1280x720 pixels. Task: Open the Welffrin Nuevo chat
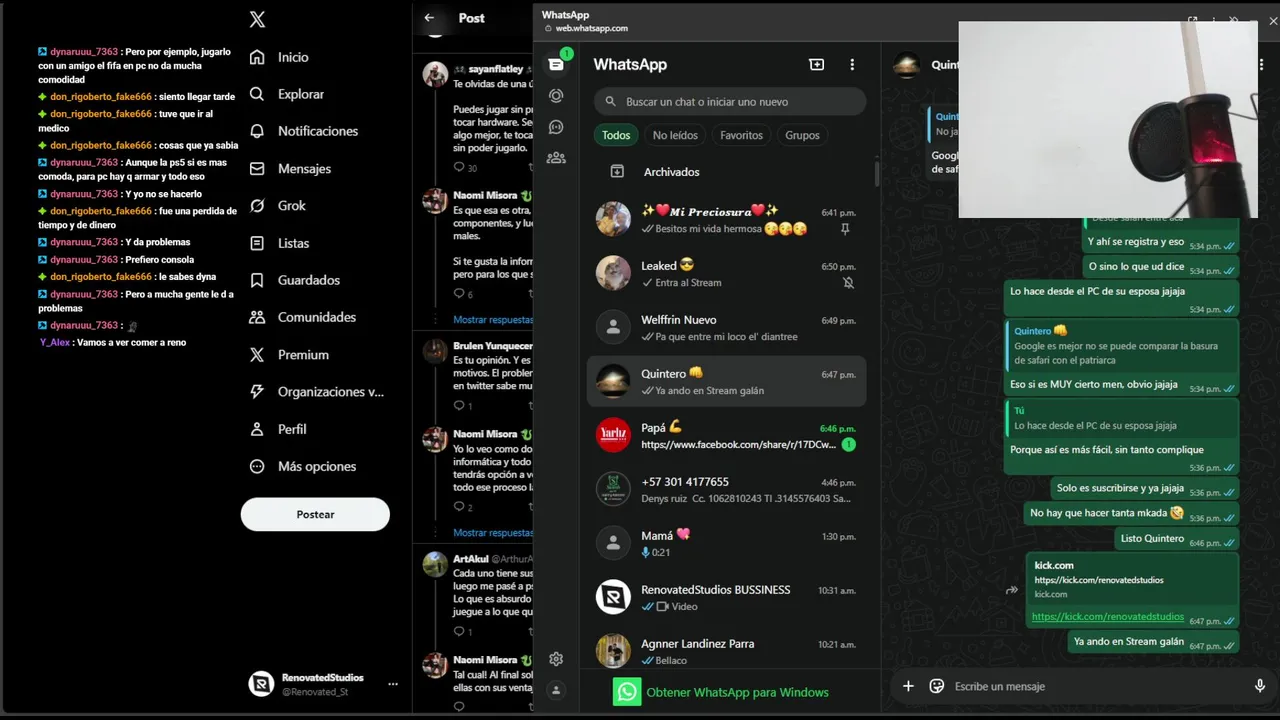pyautogui.click(x=727, y=328)
